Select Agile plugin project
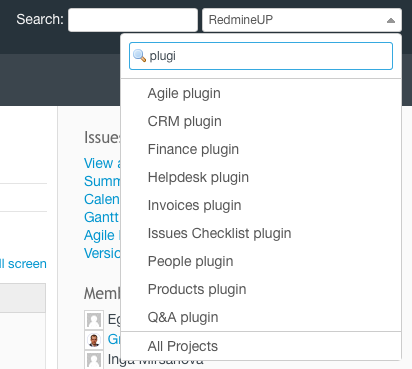Image resolution: width=412 pixels, height=369 pixels. (x=261, y=93)
